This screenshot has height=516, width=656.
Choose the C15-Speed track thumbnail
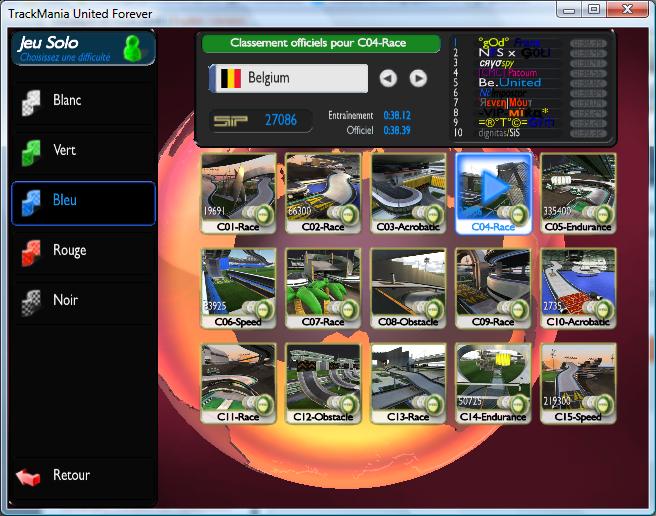tap(578, 382)
